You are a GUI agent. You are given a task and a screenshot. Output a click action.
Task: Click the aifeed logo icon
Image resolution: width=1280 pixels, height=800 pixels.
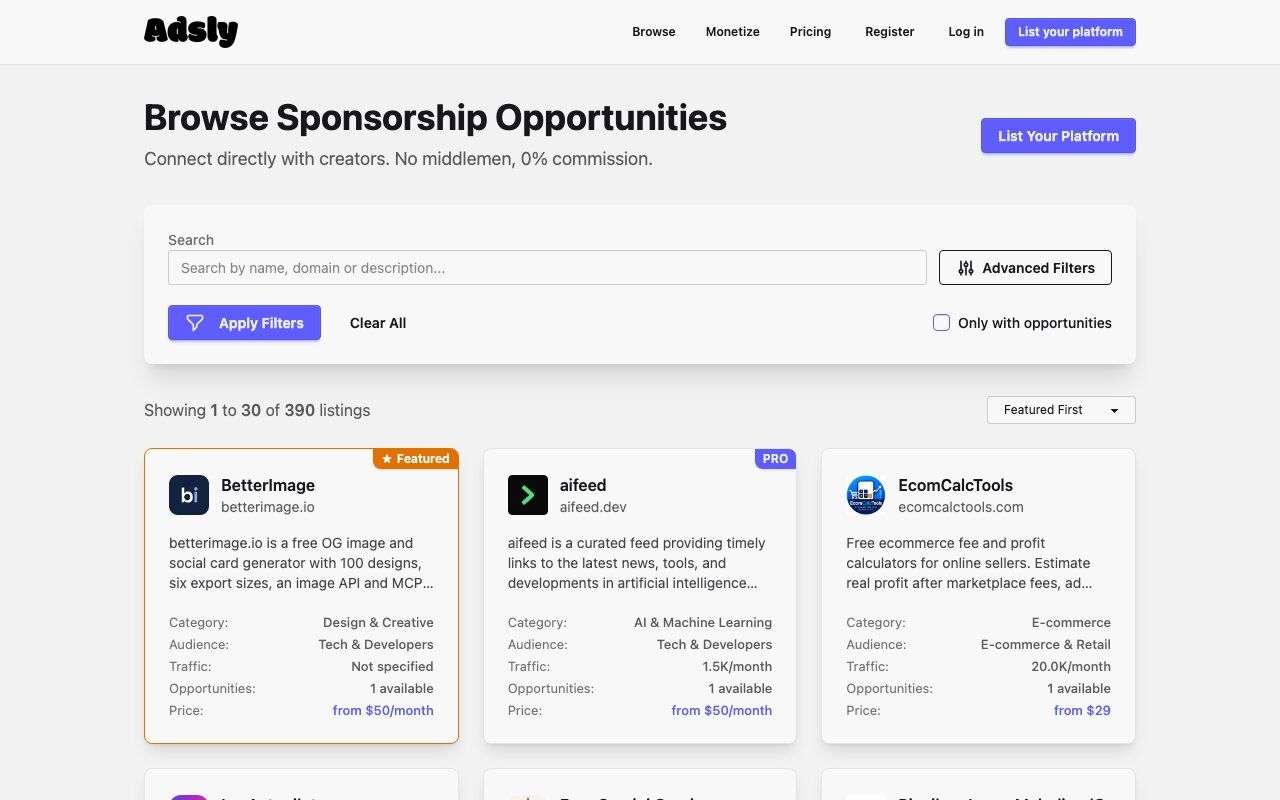pos(528,495)
